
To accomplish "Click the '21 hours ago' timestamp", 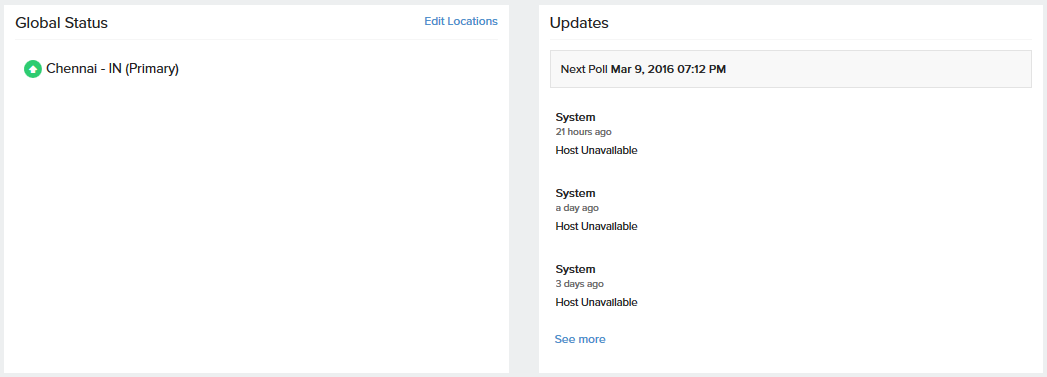I will click(x=583, y=132).
